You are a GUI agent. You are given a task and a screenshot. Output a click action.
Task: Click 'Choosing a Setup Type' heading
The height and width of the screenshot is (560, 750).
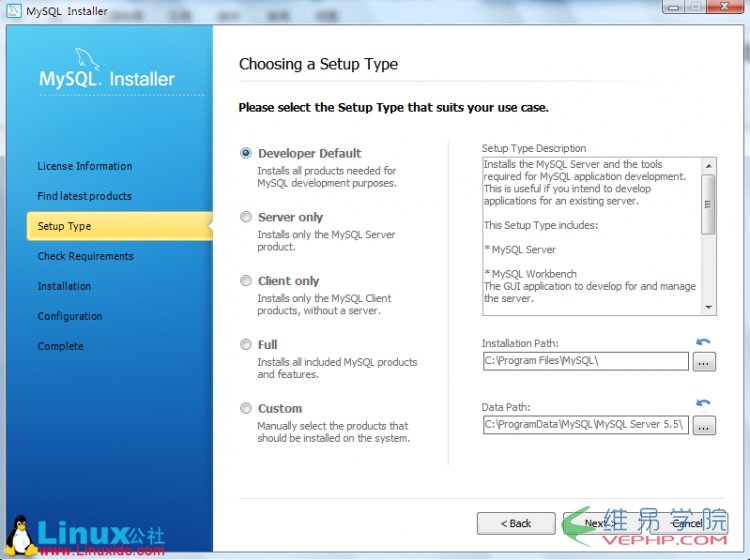coord(318,64)
